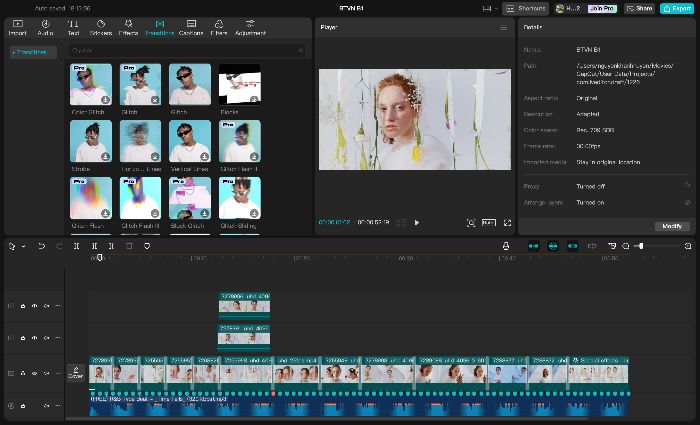Open the layout dropdown in title bar
Viewport: 700px width, 425px height.
click(x=490, y=8)
